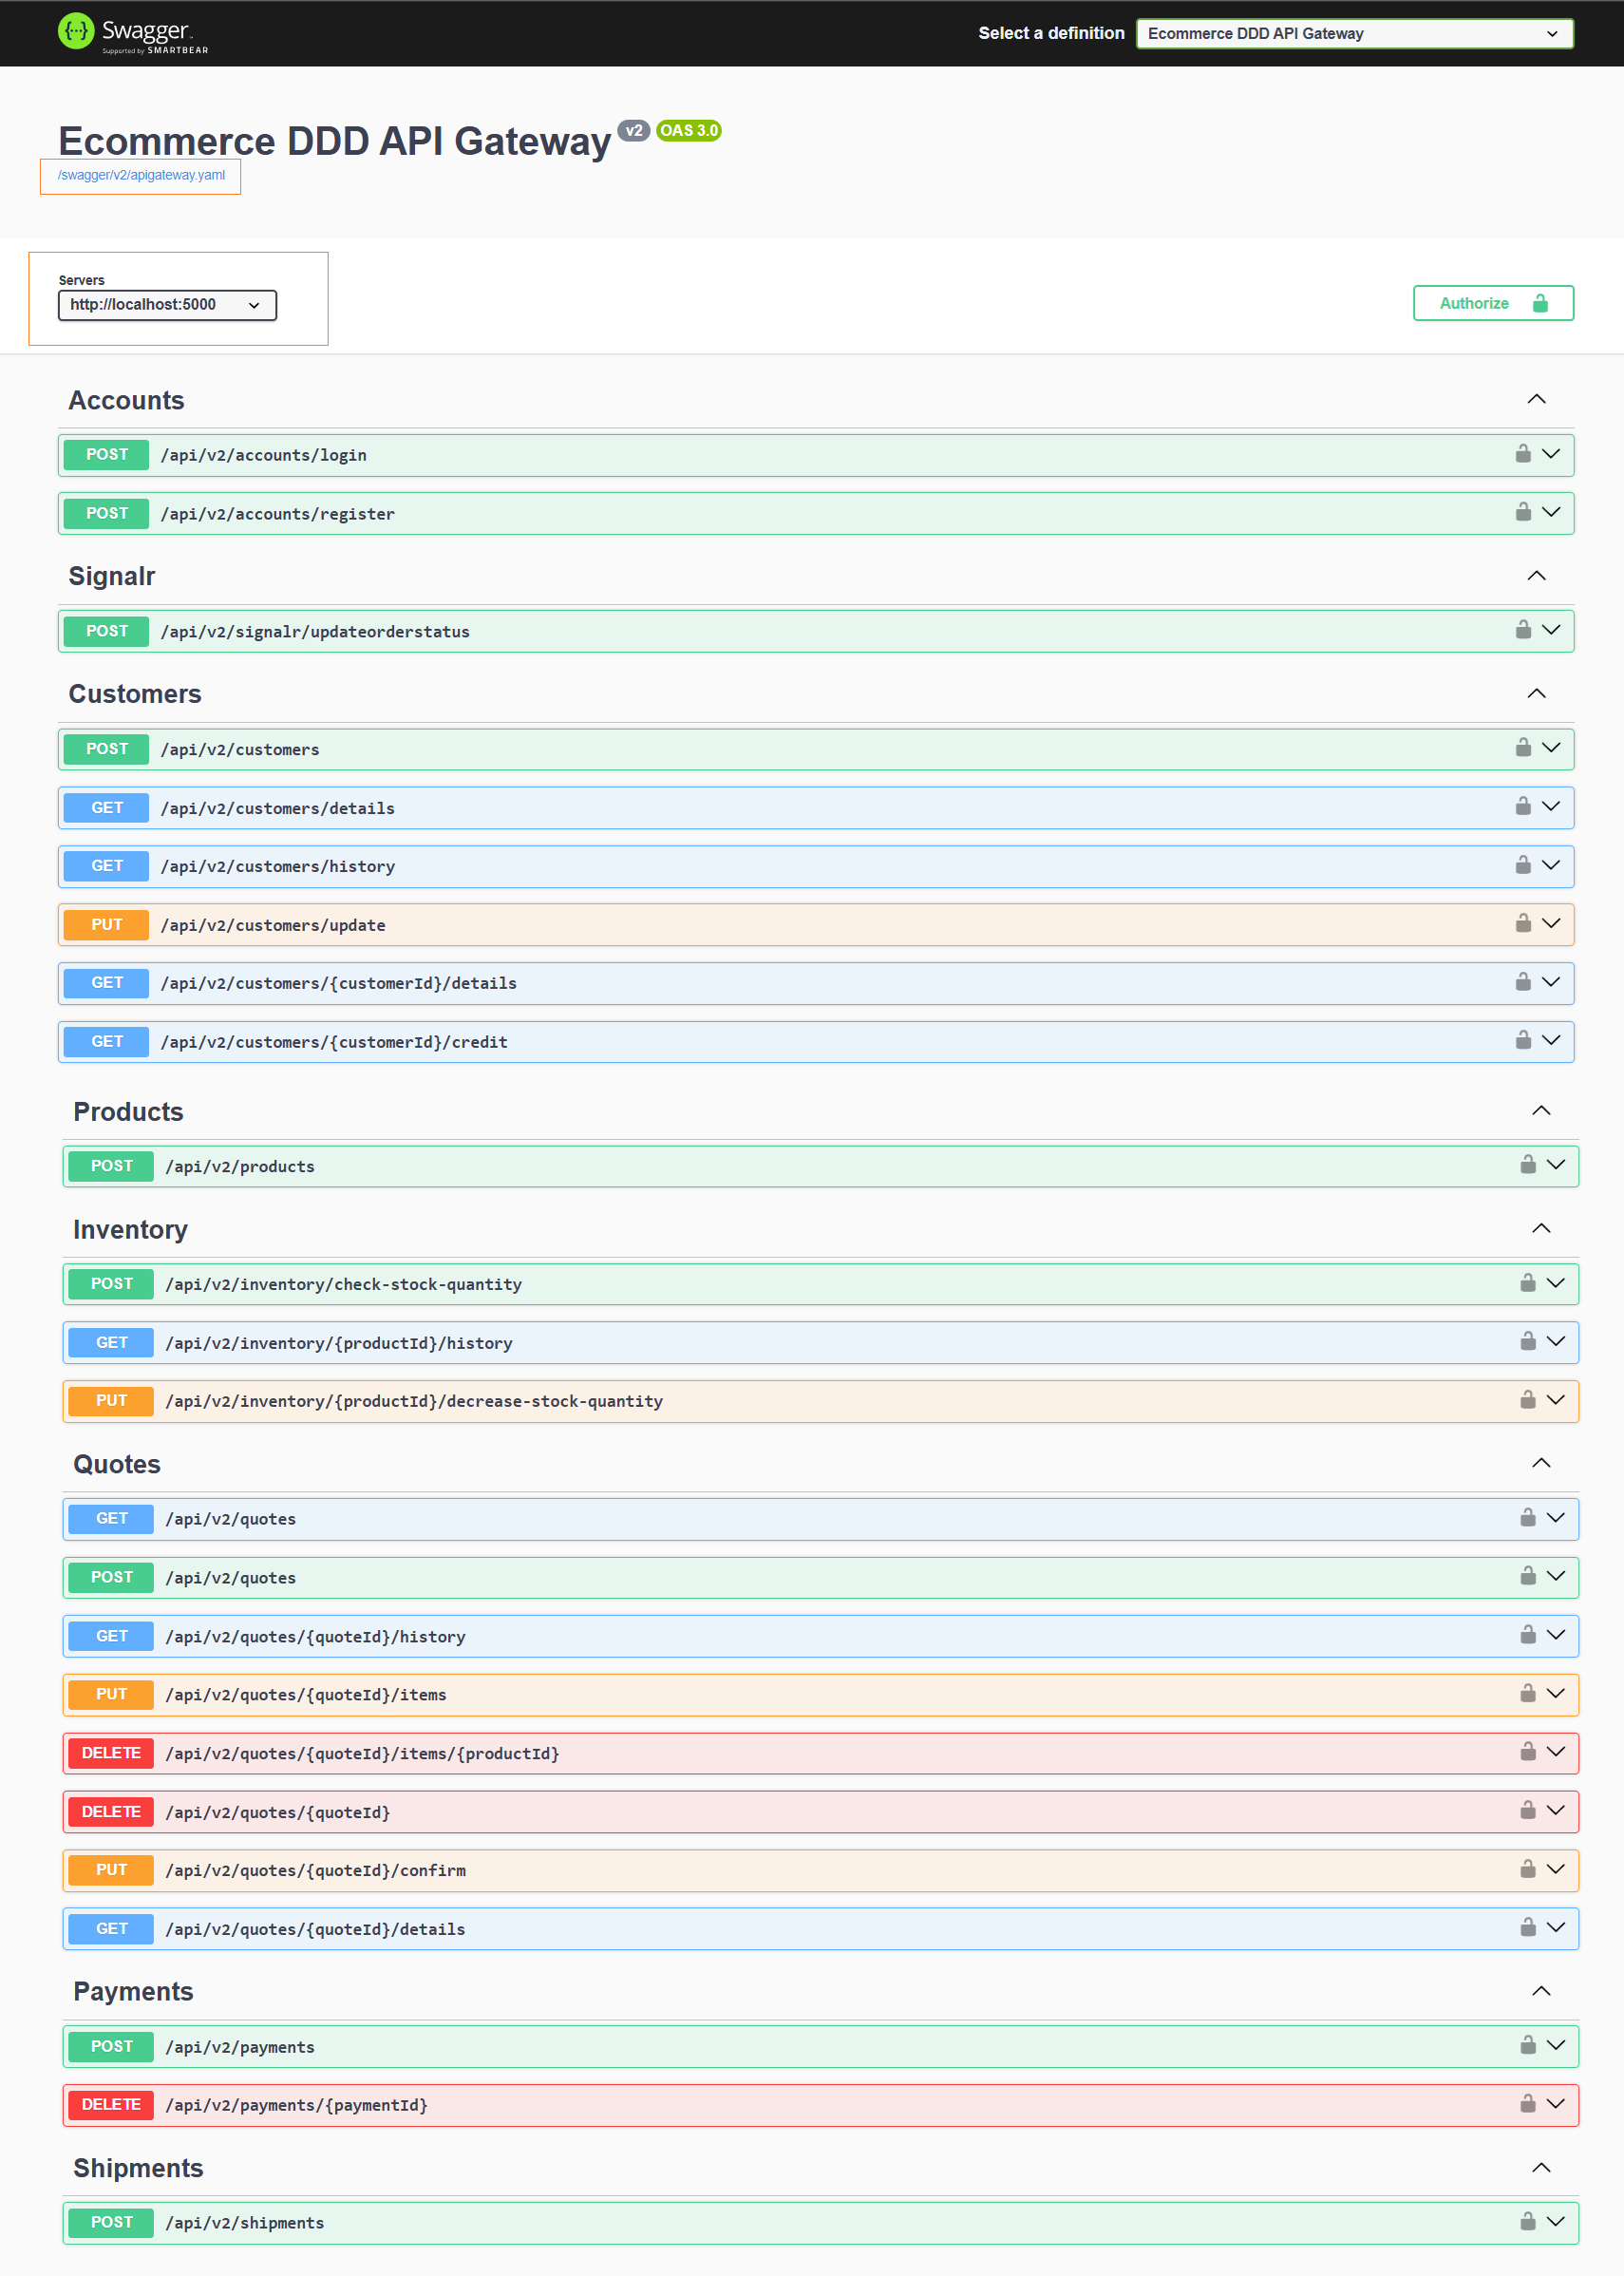Click lock icon on accounts/login endpoint

click(x=1522, y=454)
